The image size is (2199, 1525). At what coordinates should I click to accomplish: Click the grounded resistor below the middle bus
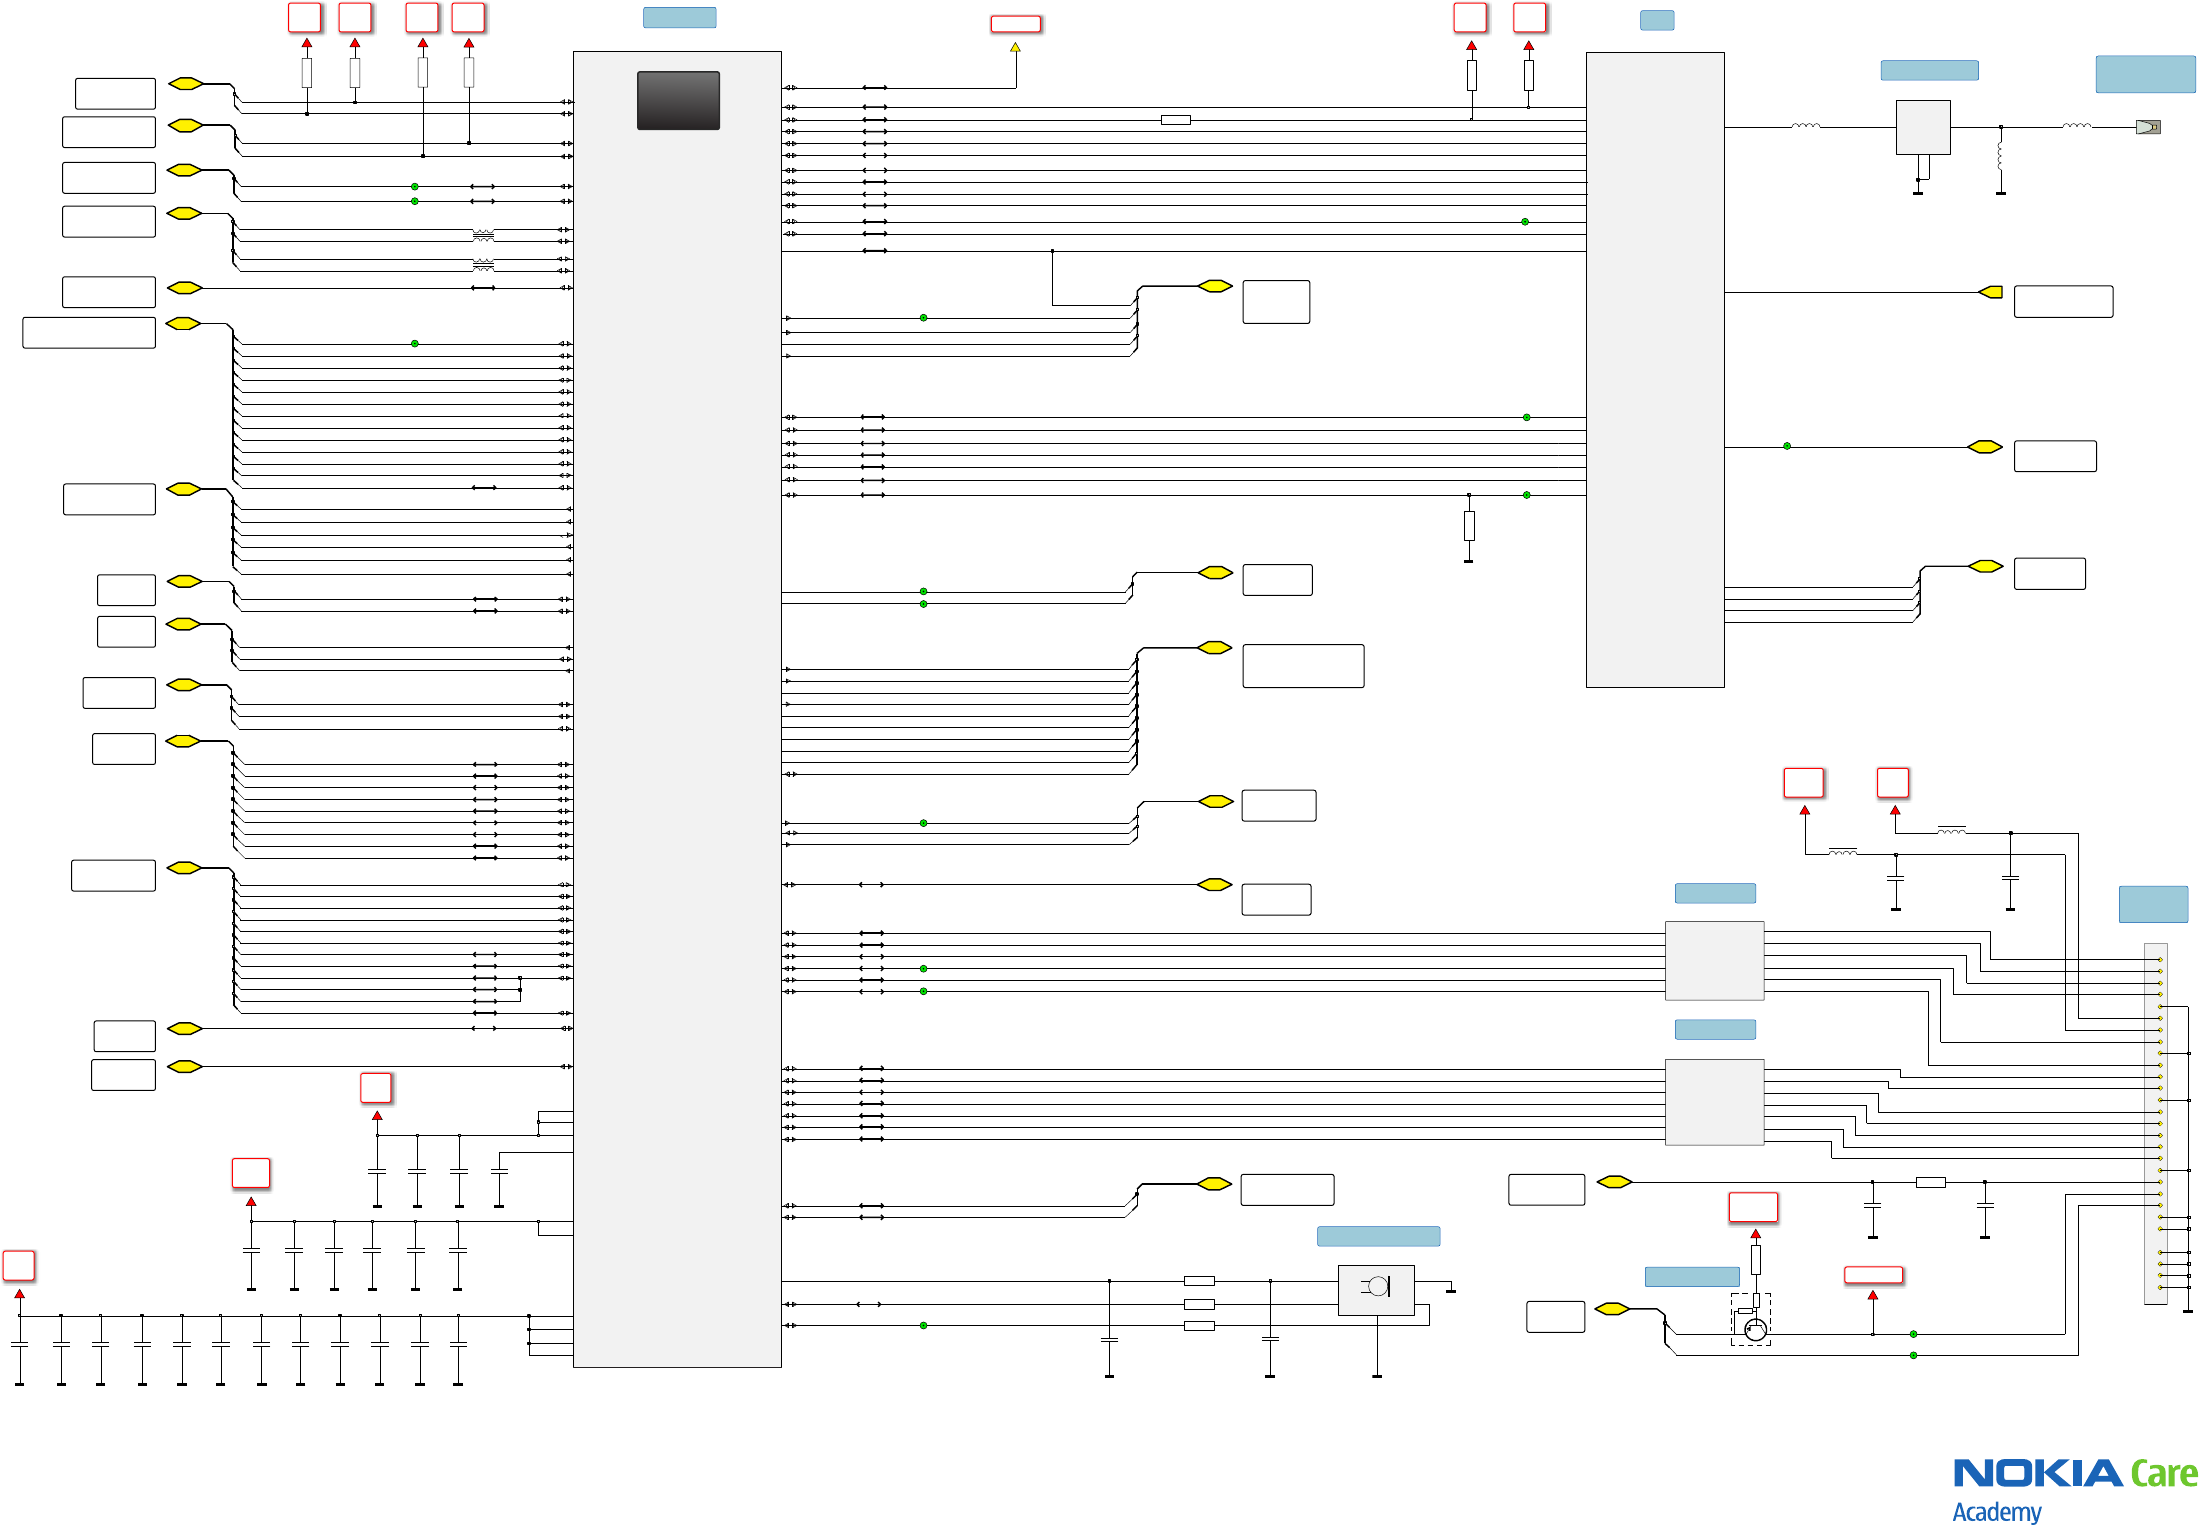pyautogui.click(x=1468, y=526)
